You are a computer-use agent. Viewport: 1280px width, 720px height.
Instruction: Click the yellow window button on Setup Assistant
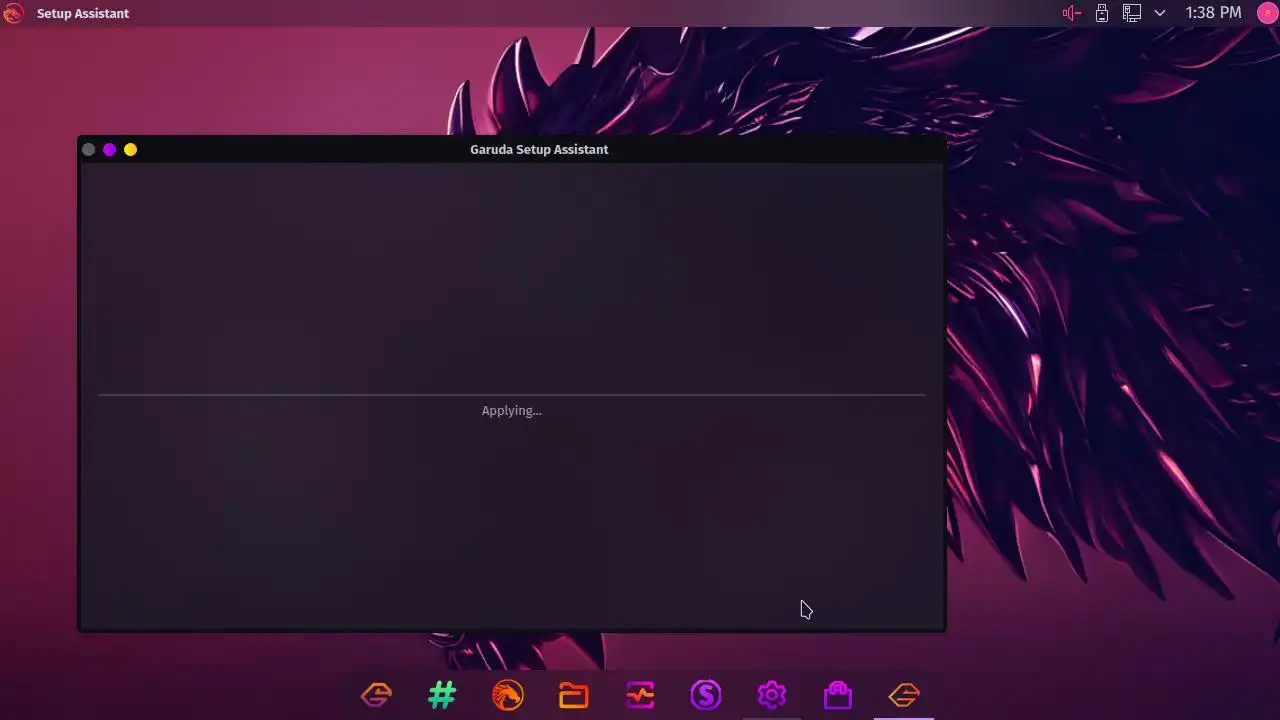point(130,149)
